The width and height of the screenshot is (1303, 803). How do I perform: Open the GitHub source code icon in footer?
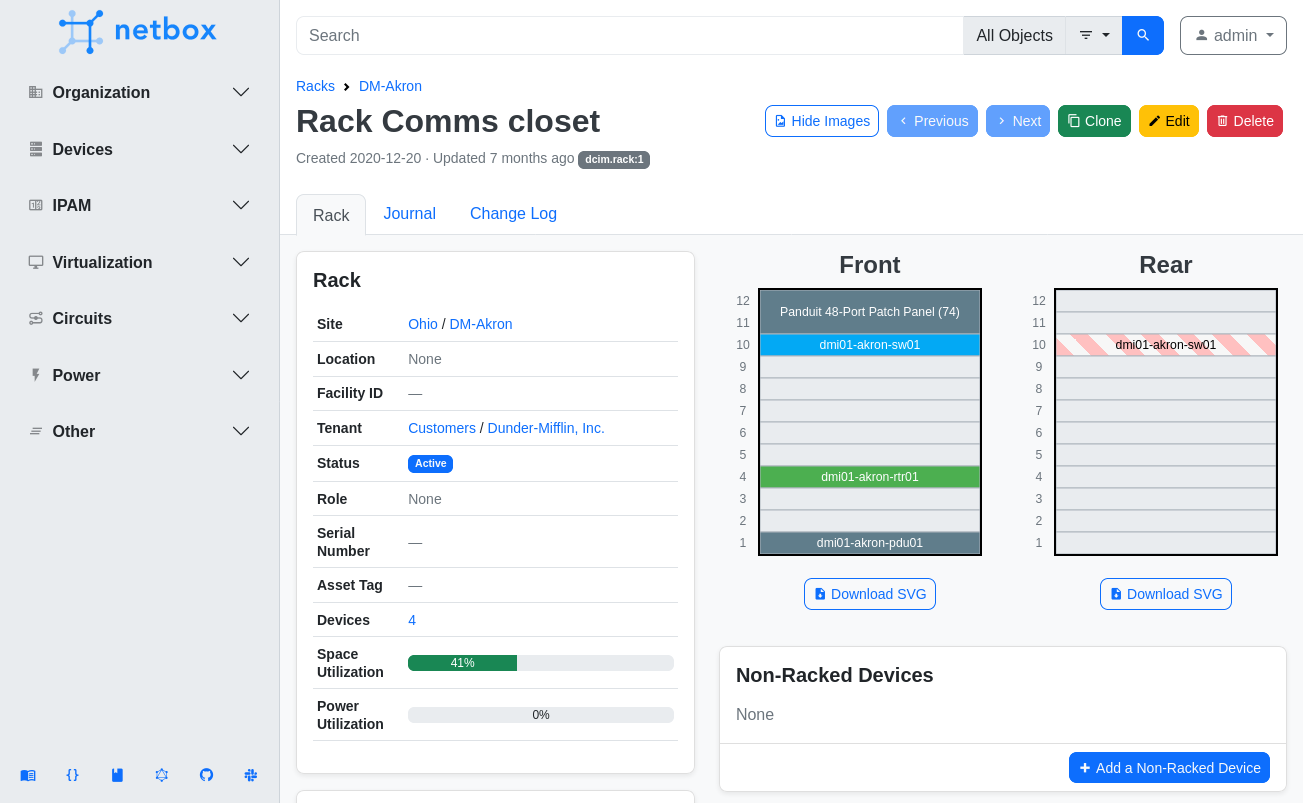206,775
